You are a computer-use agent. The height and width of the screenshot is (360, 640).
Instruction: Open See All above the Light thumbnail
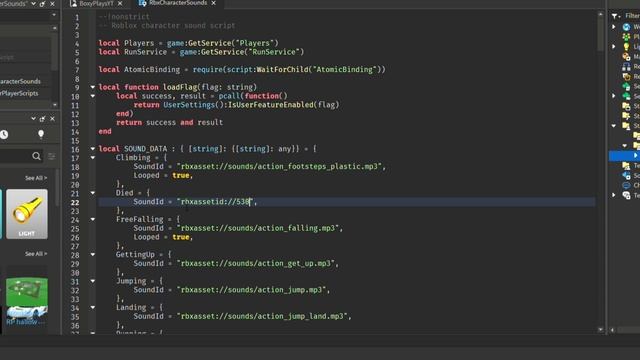(x=36, y=178)
